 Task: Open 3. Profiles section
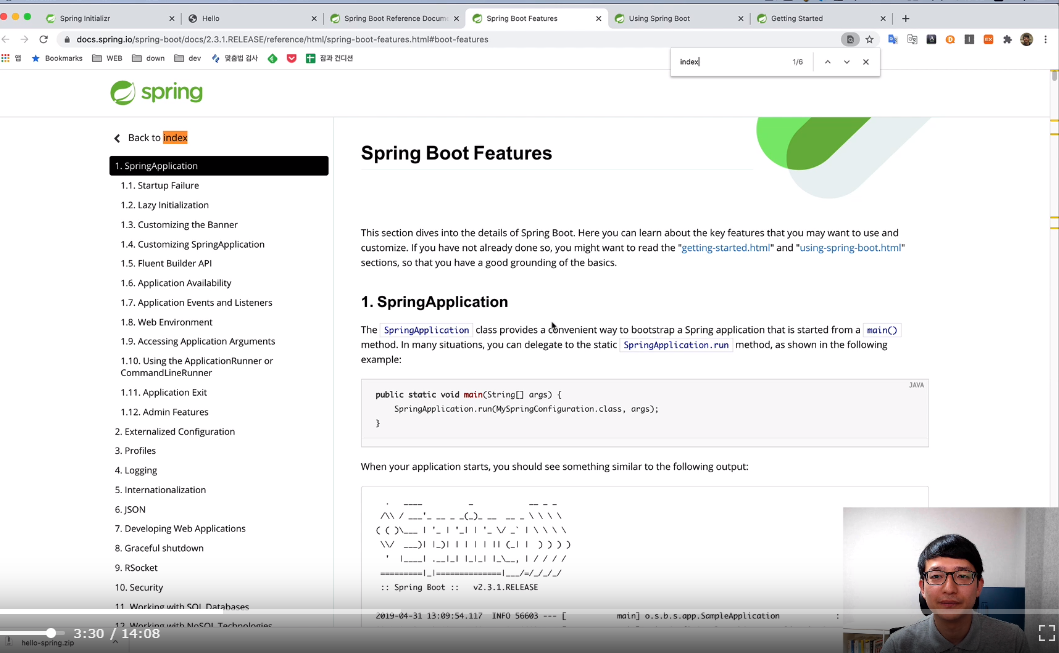coord(135,450)
